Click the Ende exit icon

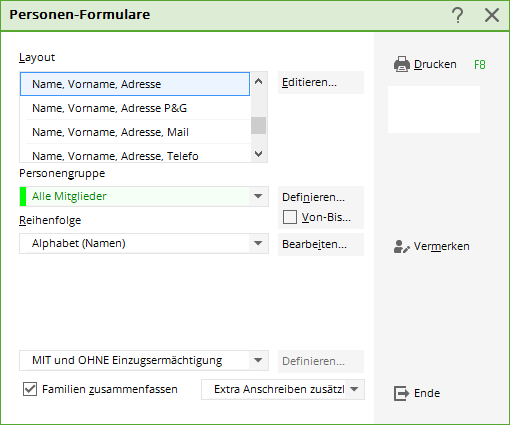pos(401,393)
